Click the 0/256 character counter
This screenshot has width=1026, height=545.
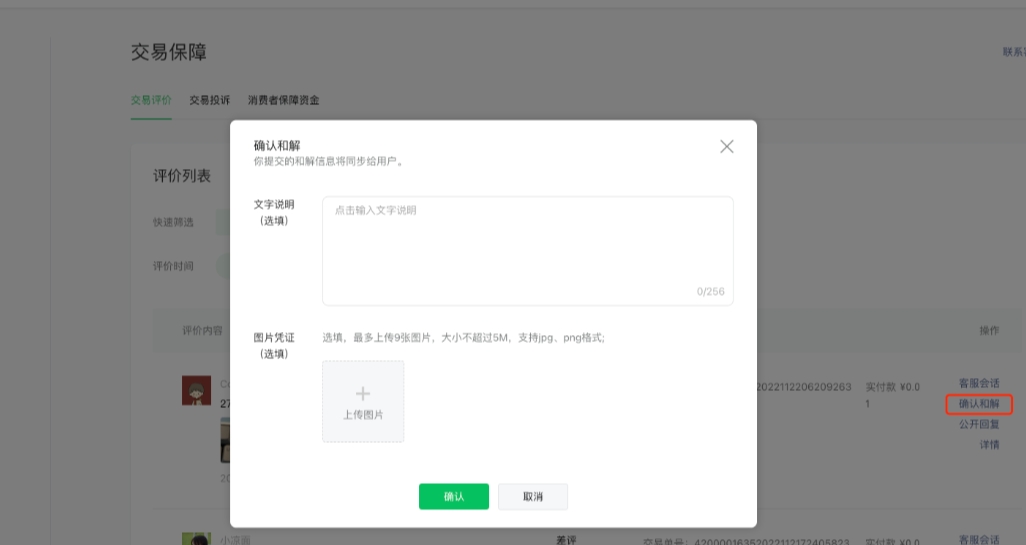click(x=711, y=292)
